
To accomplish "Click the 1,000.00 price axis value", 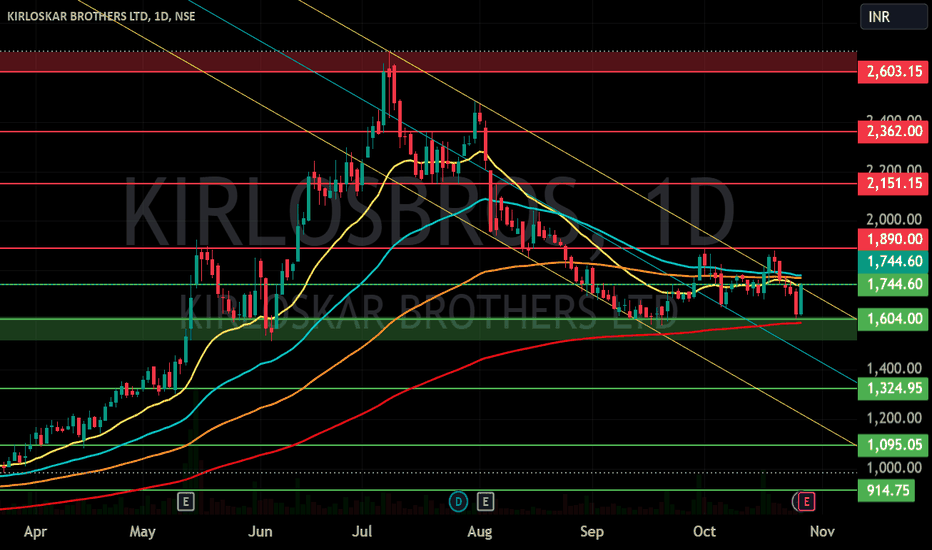I will tap(894, 468).
